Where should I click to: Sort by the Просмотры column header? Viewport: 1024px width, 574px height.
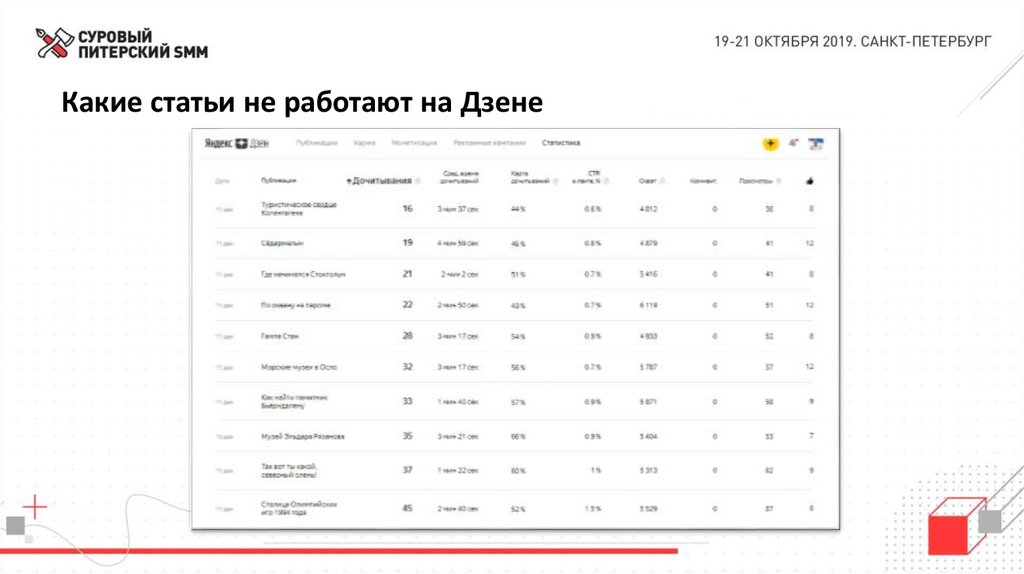[756, 181]
